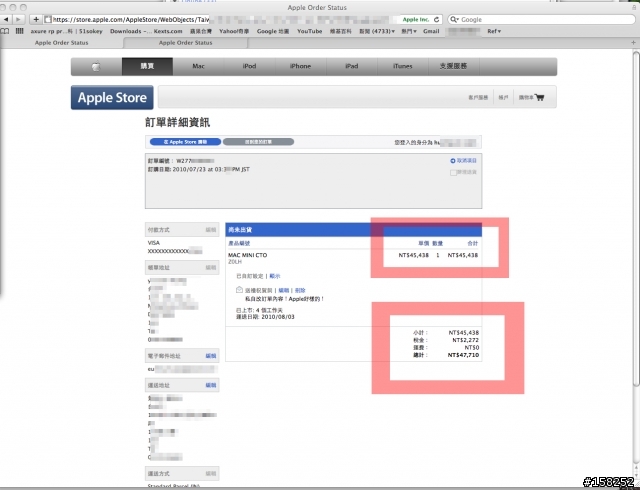The image size is (640, 490).
Task: Click the gift message envelope icon
Action: 239,290
